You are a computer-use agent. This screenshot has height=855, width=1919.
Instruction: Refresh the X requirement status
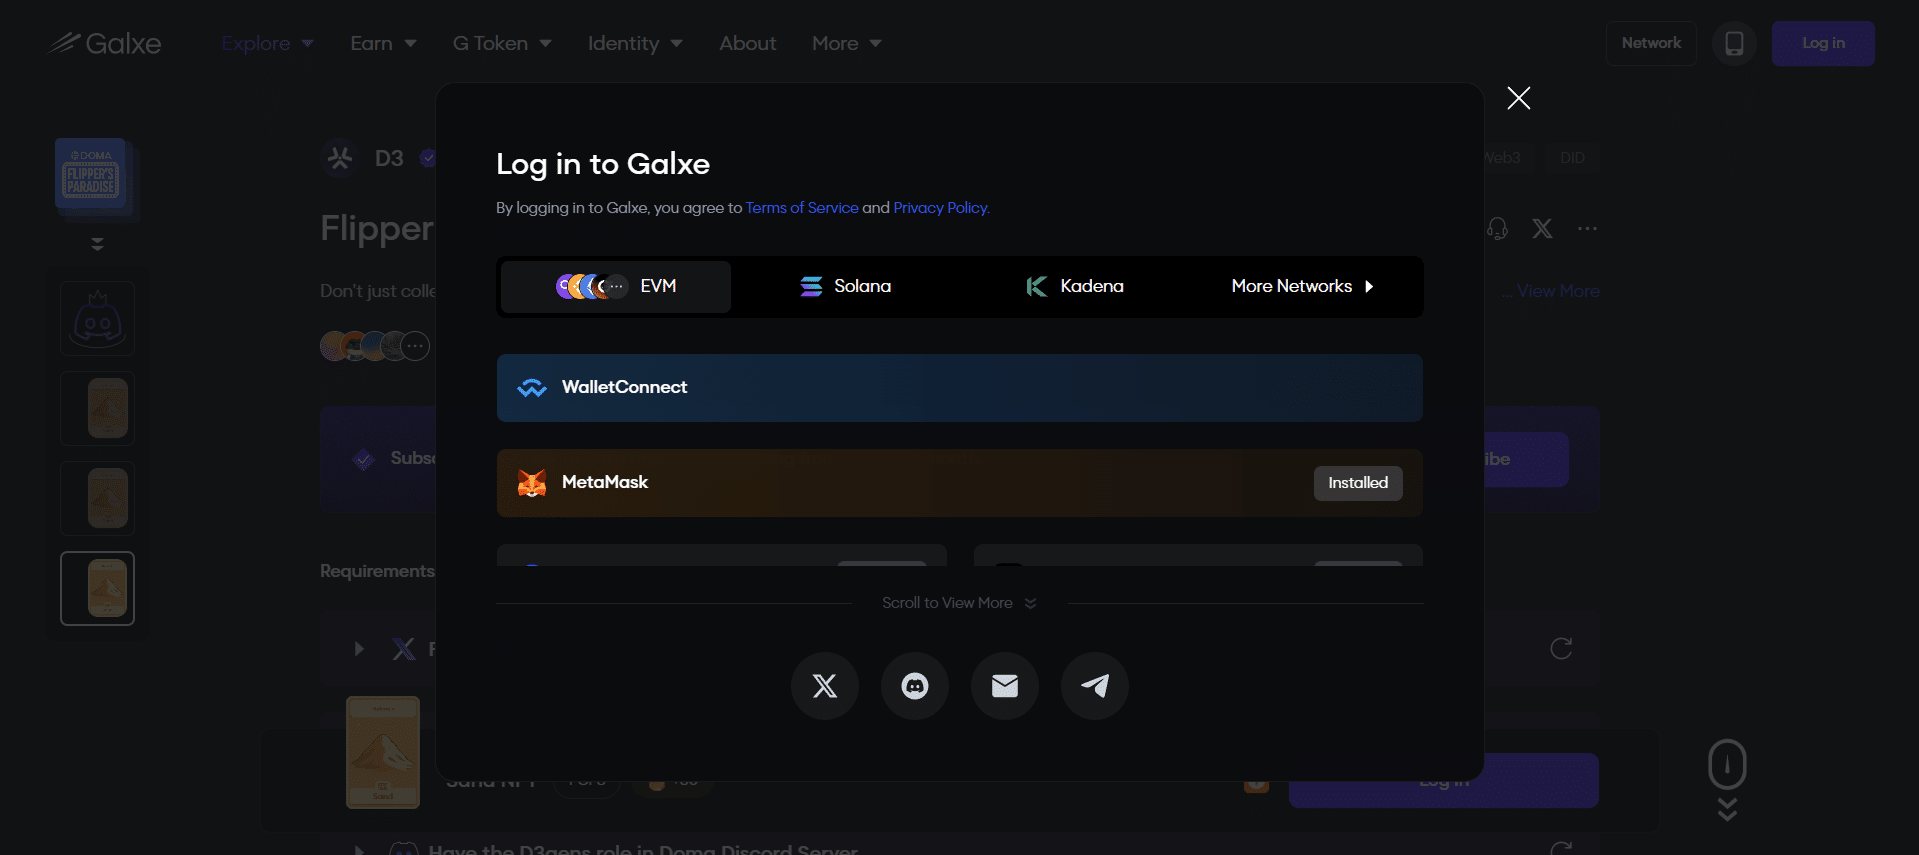[x=1561, y=649]
